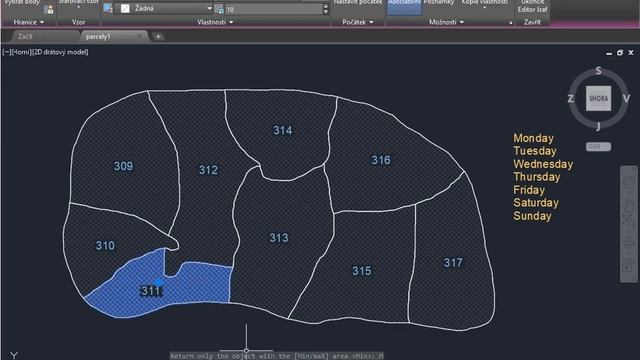The image size is (640, 360).
Task: Toggle the Poznámky annotative option
Action: click(439, 2)
